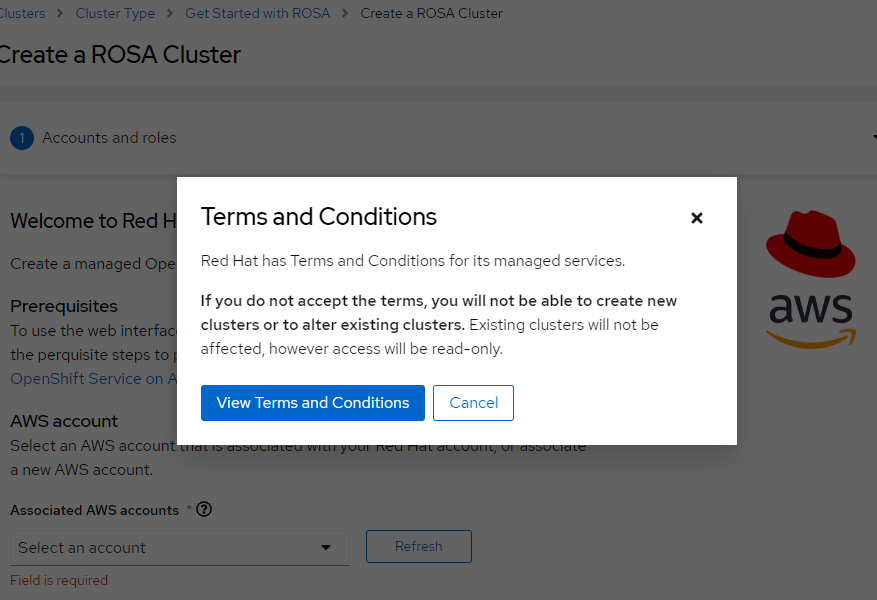Visit the Get Started with ROSA page
877x600 pixels.
pyautogui.click(x=257, y=13)
